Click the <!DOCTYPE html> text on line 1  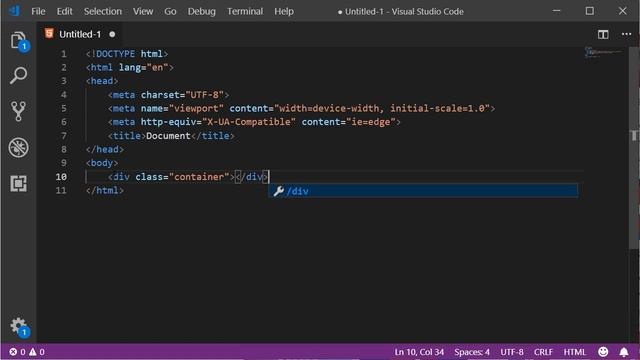click(127, 54)
